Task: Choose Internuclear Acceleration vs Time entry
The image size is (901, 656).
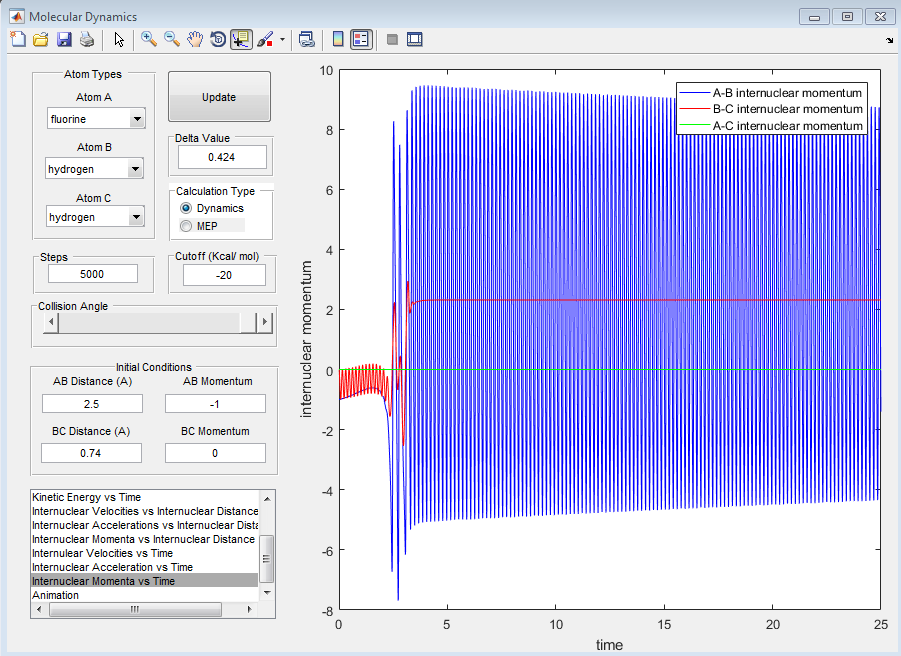Action: point(112,567)
